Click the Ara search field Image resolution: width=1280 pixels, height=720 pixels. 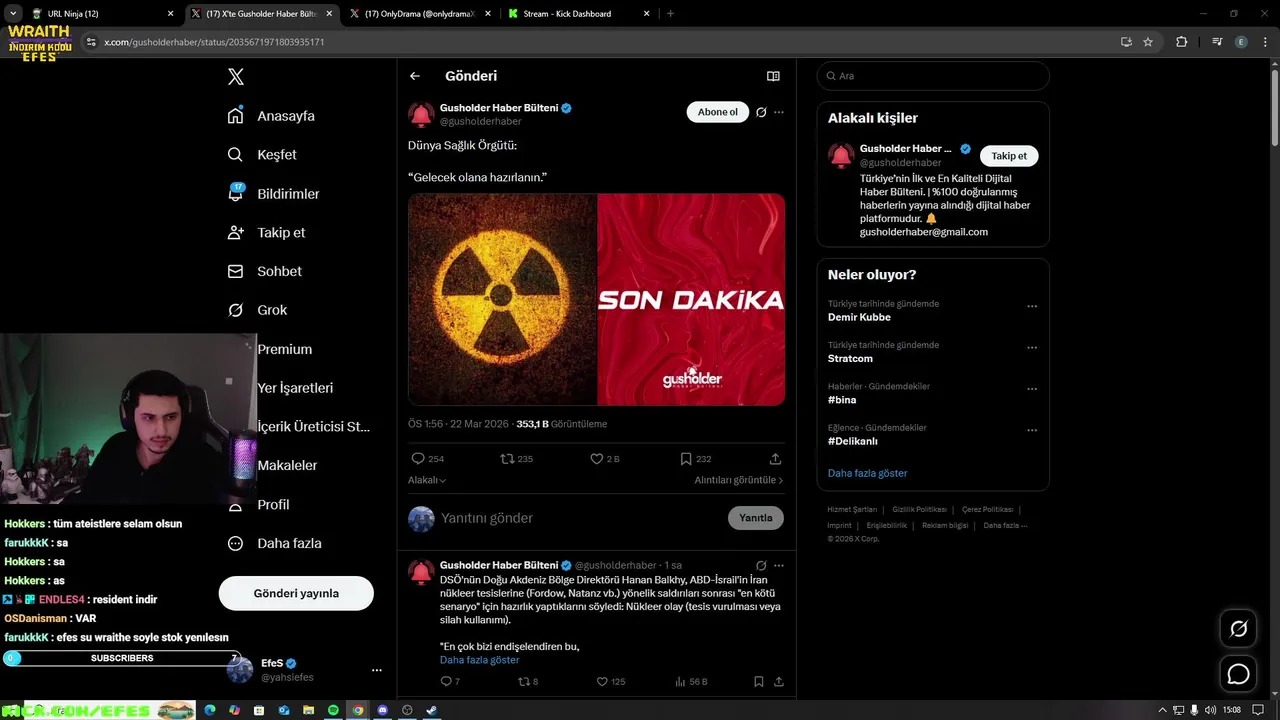click(933, 76)
